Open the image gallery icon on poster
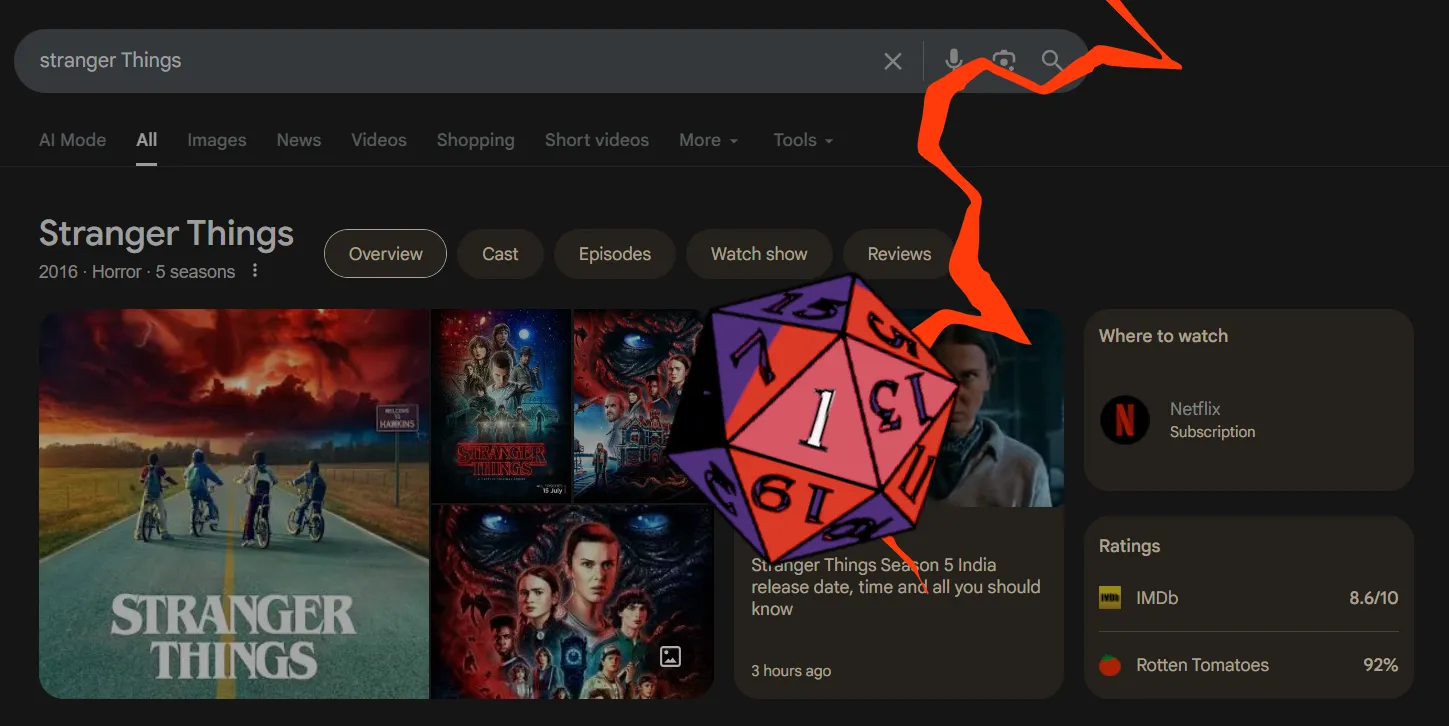Image resolution: width=1449 pixels, height=726 pixels. pos(670,657)
